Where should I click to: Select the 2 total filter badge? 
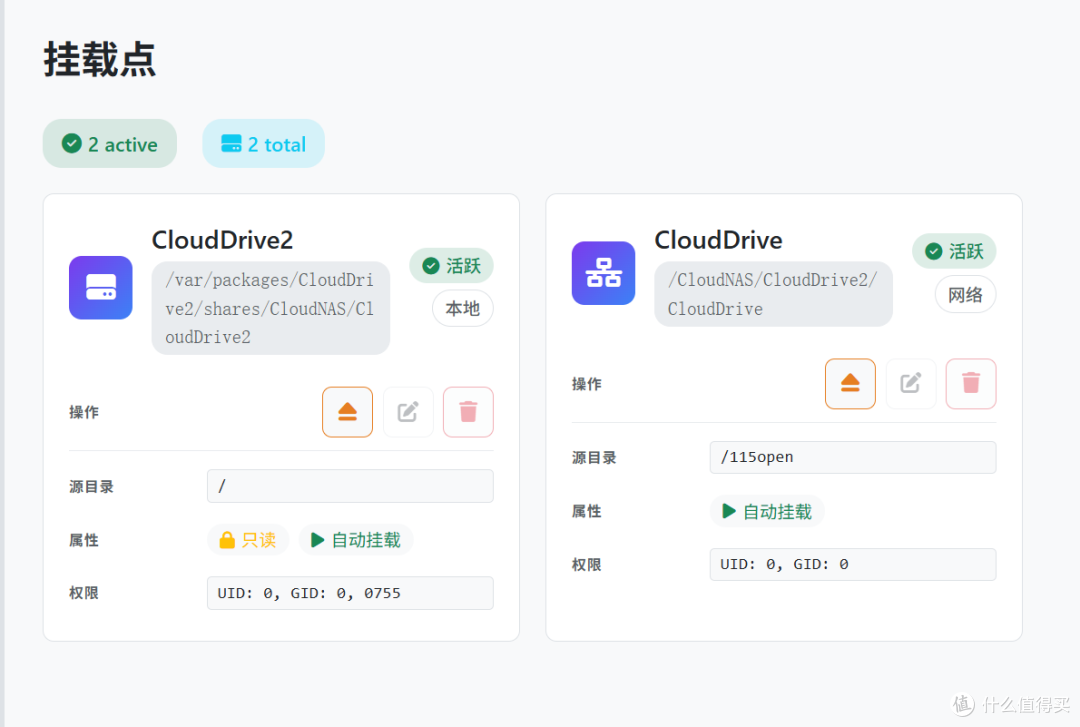point(264,143)
